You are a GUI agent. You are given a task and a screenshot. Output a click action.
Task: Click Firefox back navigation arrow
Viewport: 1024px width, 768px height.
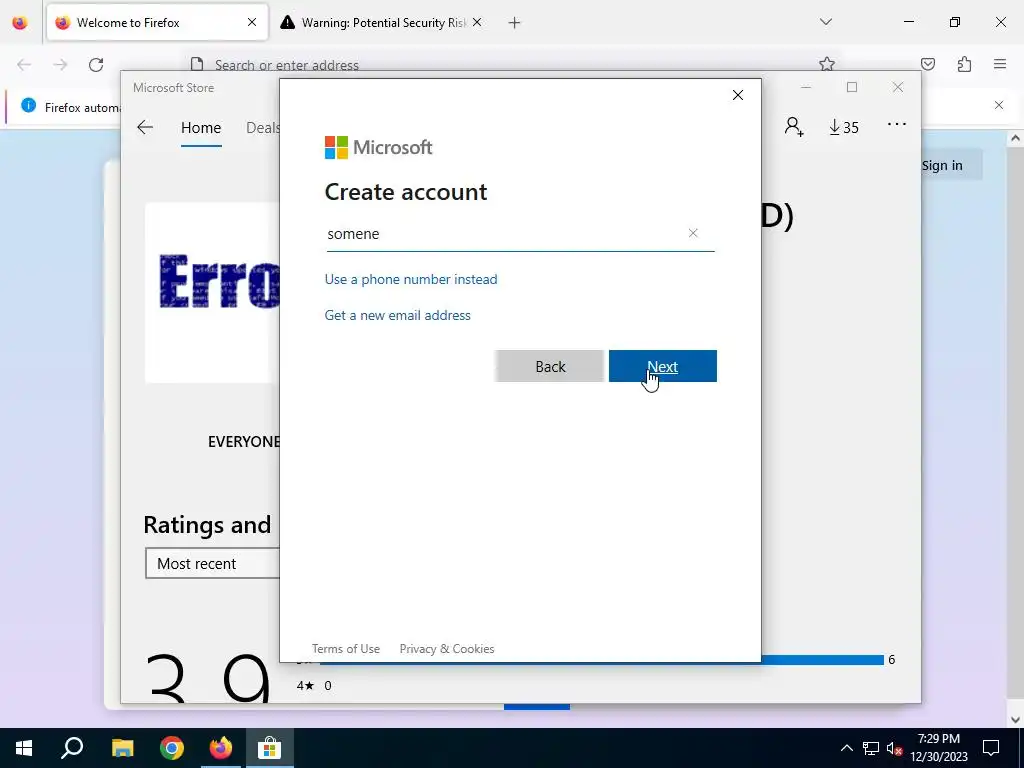[24, 65]
